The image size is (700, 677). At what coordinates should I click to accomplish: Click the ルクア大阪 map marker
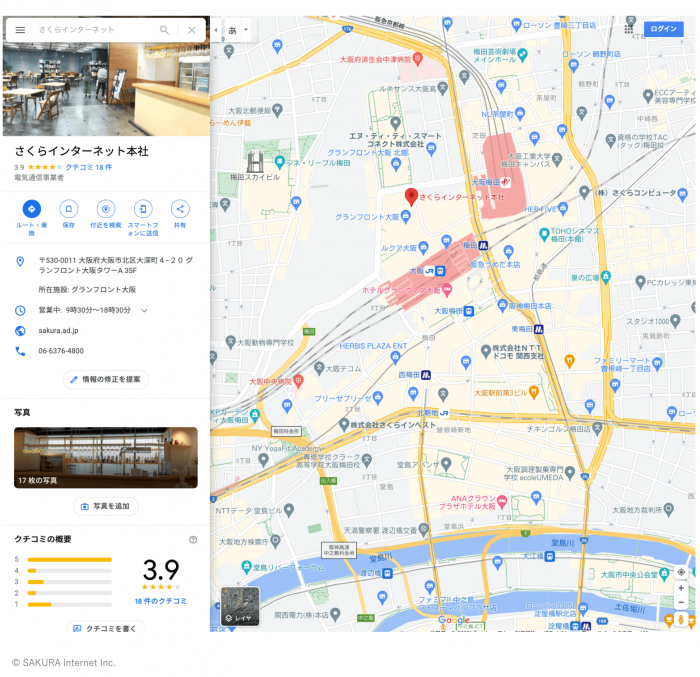[423, 247]
